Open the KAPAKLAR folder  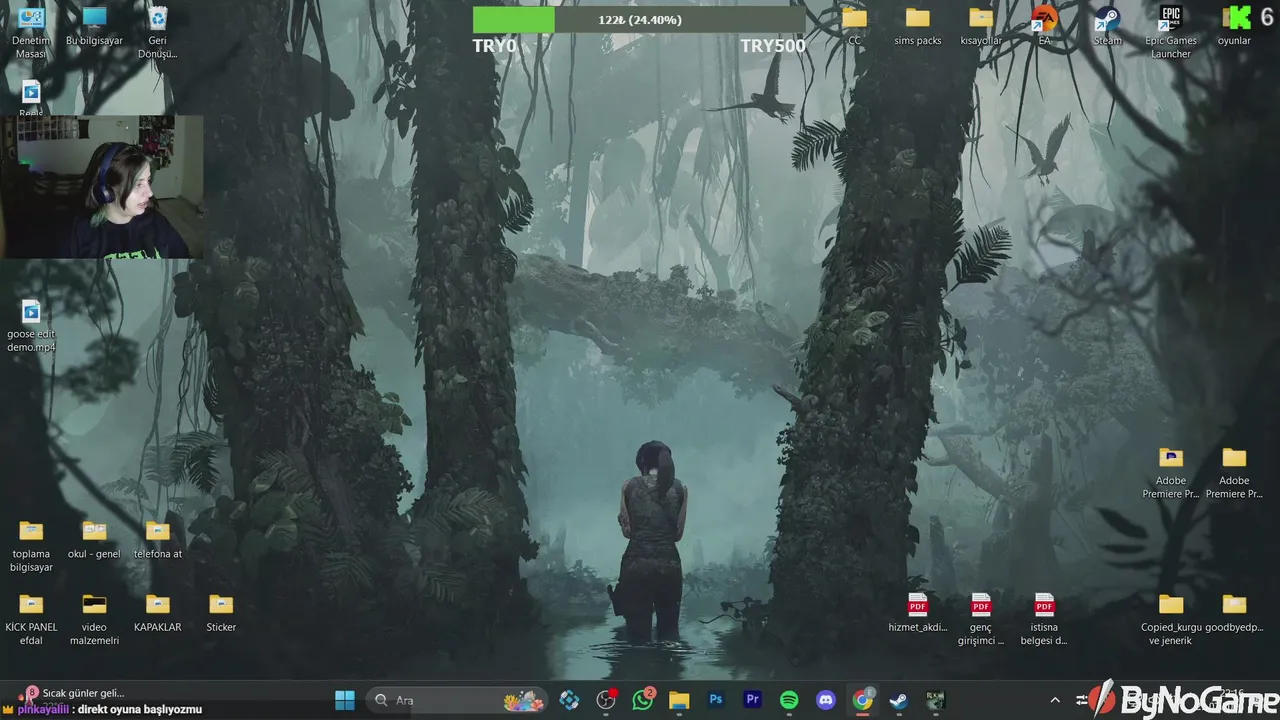pos(157,613)
